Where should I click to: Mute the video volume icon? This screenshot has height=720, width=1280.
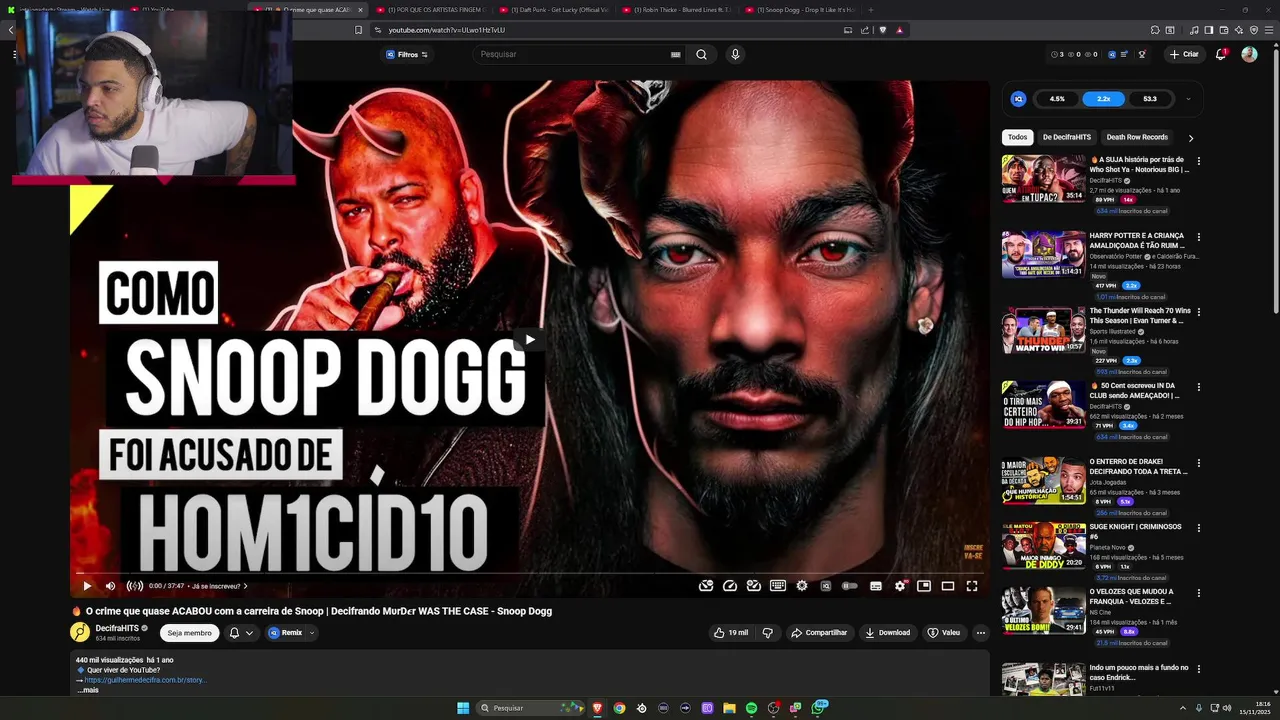point(110,586)
